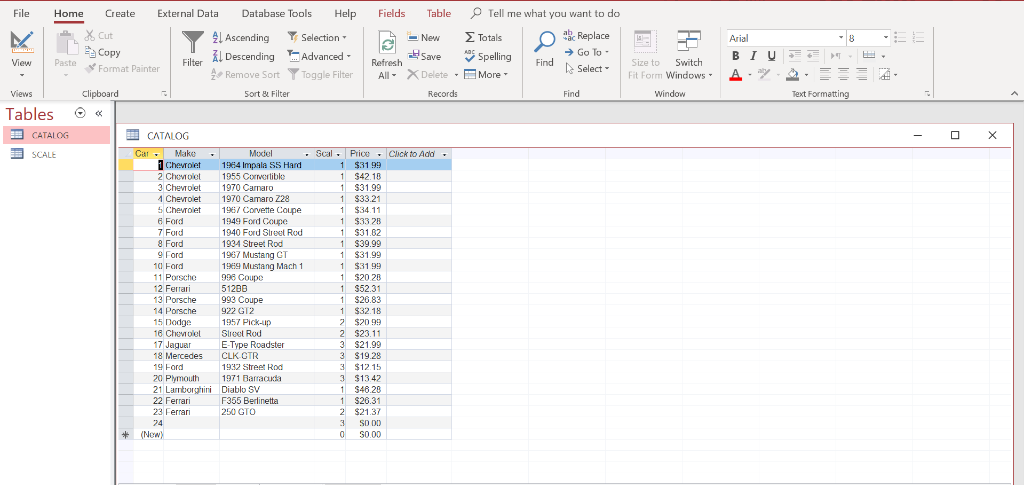Open the File tab
Screen dimensions: 1024x485
pyautogui.click(x=22, y=13)
